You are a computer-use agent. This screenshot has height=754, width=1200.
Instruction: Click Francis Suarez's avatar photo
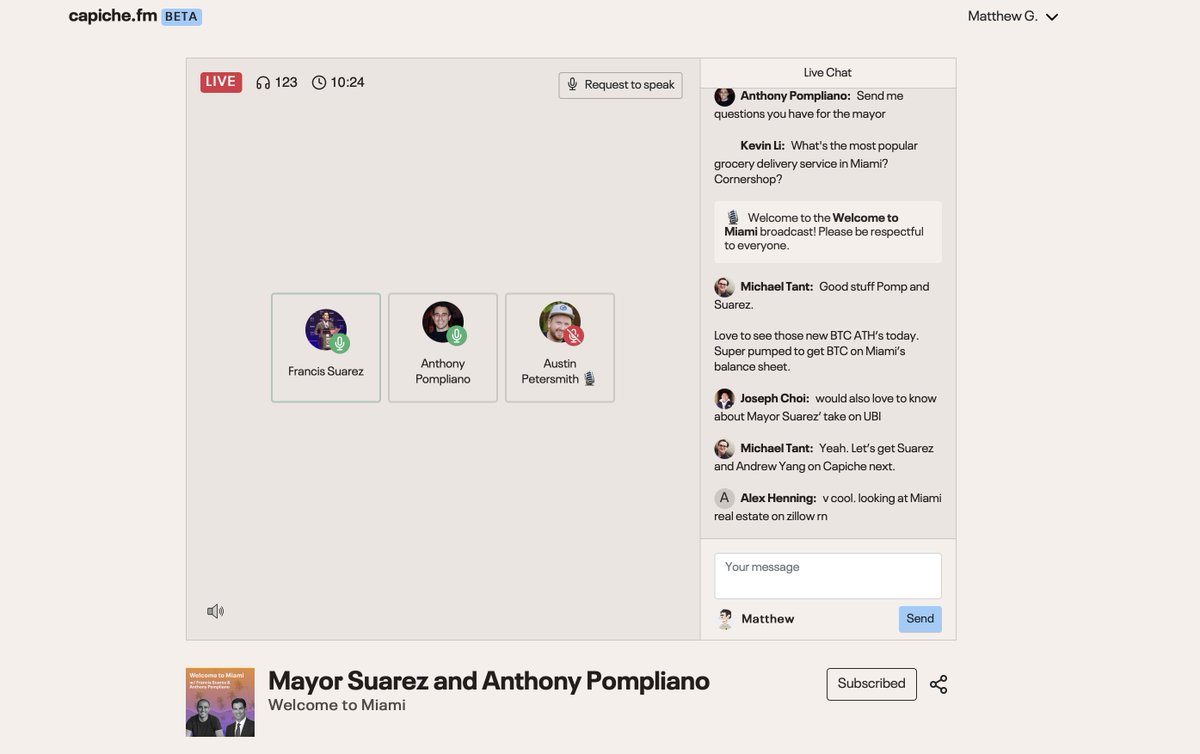click(325, 329)
